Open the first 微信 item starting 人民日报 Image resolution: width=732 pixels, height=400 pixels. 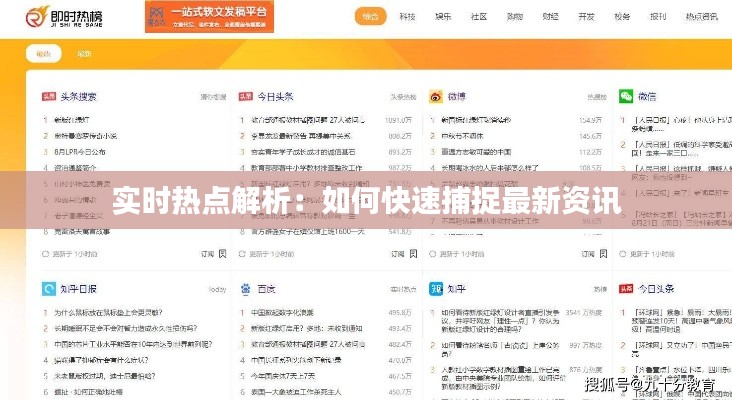[x=682, y=124]
